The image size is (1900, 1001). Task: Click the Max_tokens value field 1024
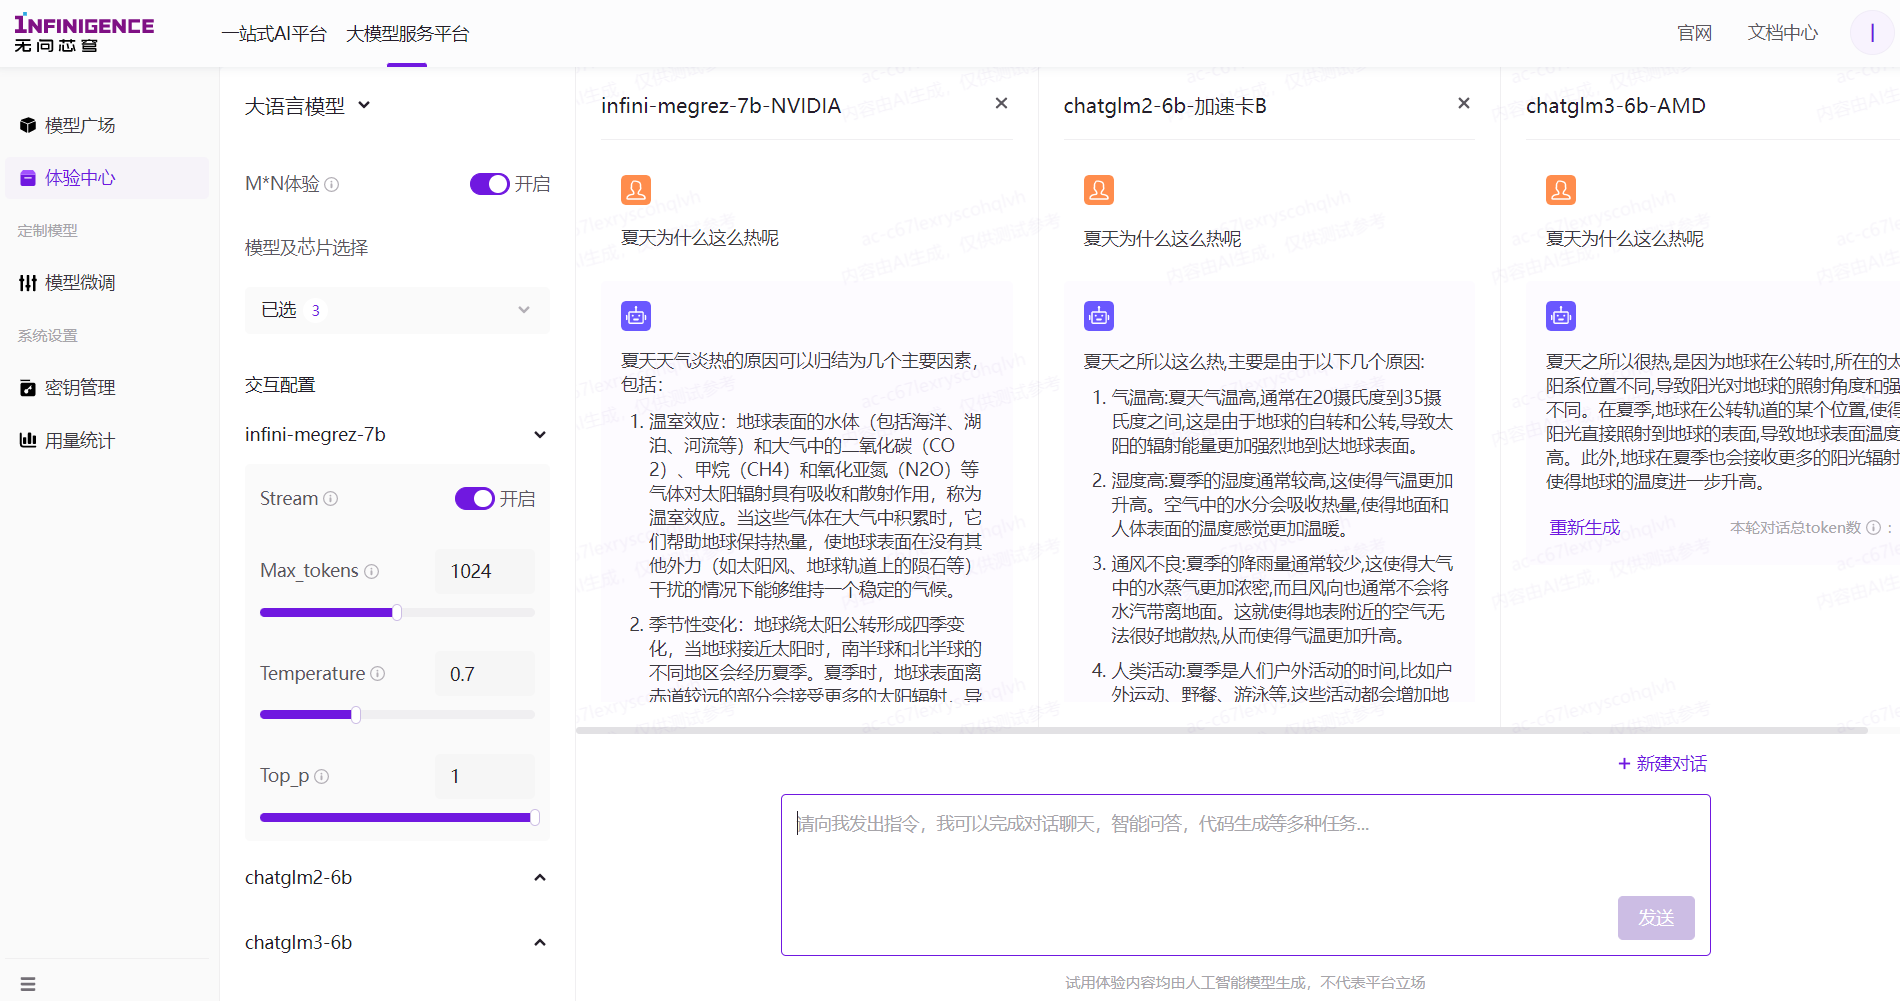pos(485,571)
